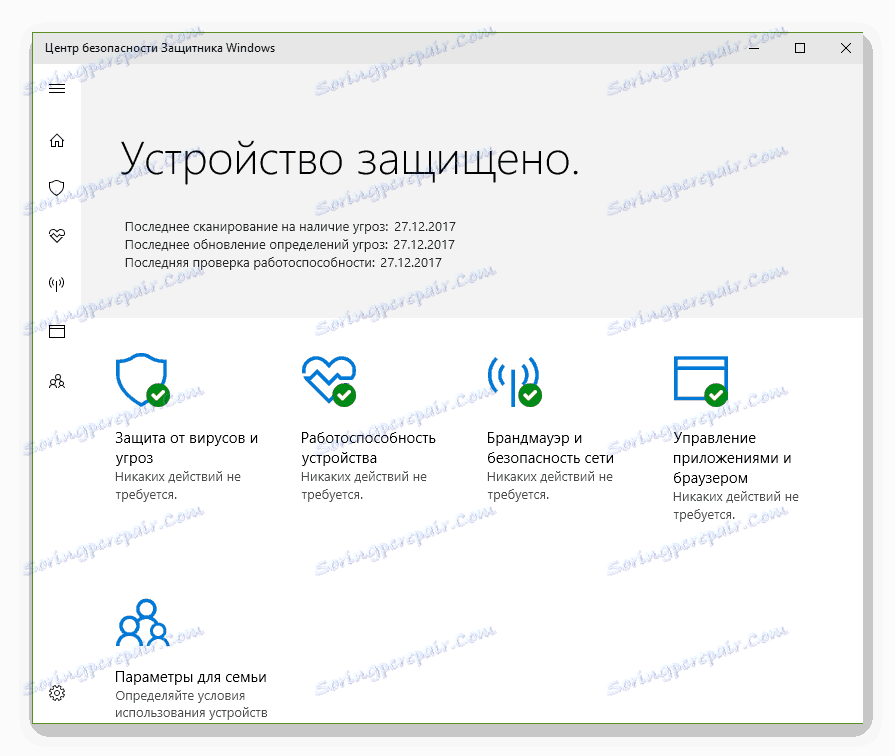This screenshot has height=756, width=895.
Task: Open "Брандмауэр и безопасность сети" heading
Action: click(x=550, y=448)
